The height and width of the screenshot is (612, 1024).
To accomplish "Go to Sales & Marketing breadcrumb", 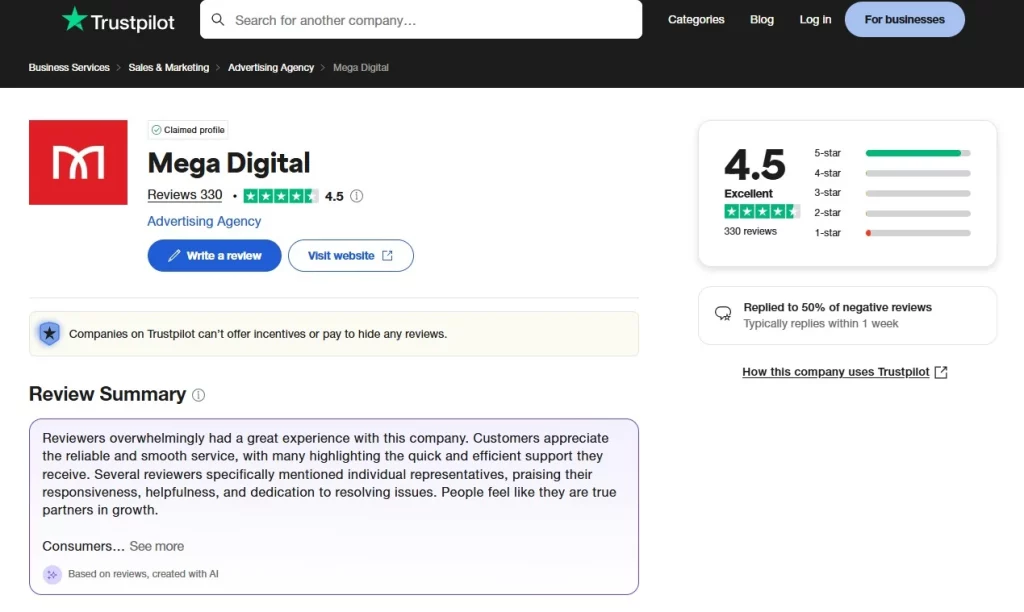I will [168, 68].
